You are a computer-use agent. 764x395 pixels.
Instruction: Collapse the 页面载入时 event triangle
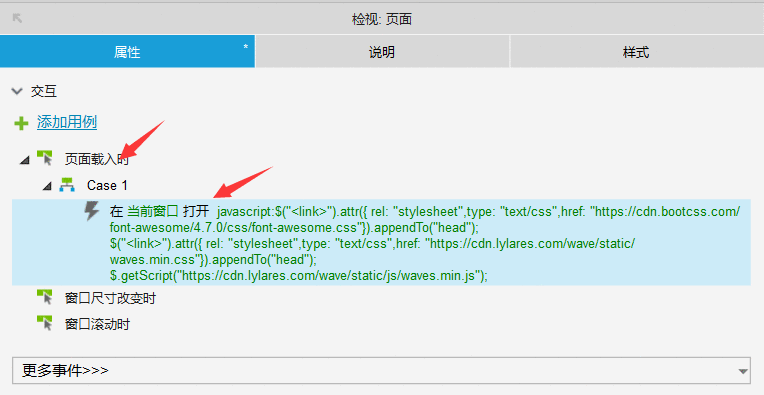(x=24, y=160)
